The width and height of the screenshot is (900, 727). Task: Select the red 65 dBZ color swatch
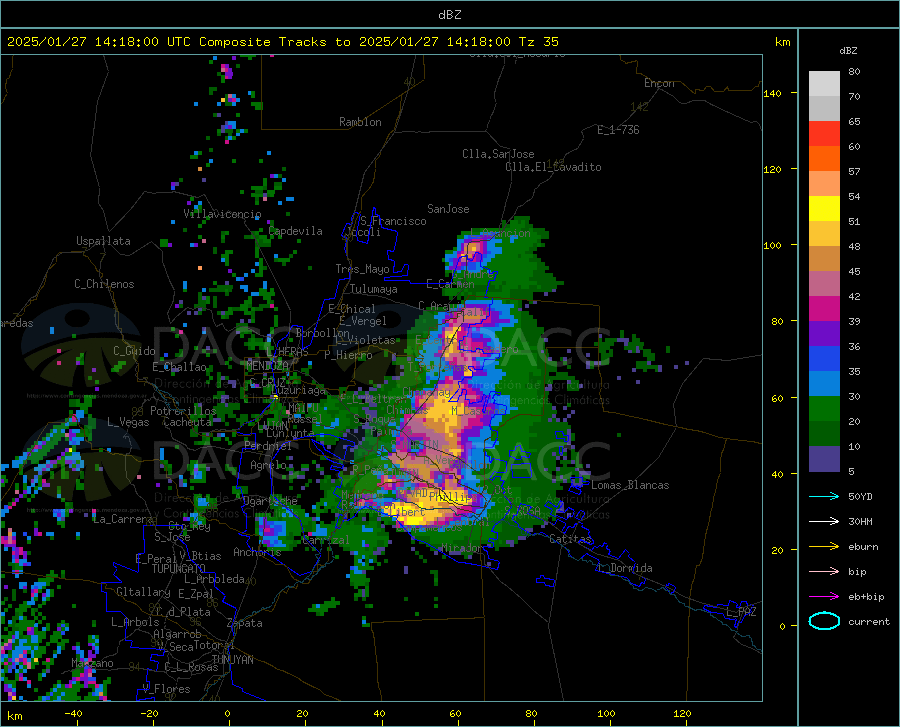tap(824, 134)
